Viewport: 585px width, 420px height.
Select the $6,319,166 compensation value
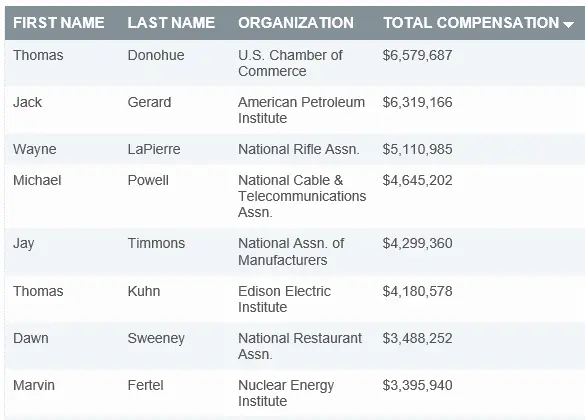coord(417,102)
